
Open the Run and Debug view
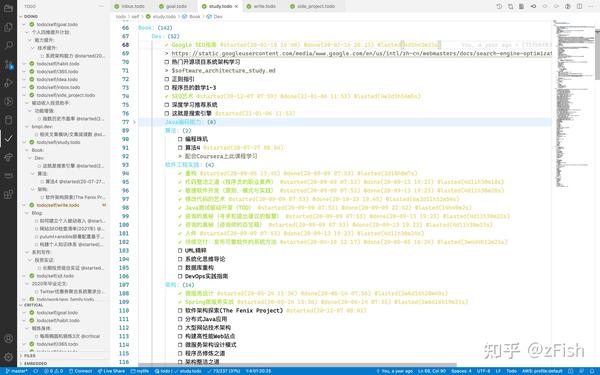click(8, 83)
